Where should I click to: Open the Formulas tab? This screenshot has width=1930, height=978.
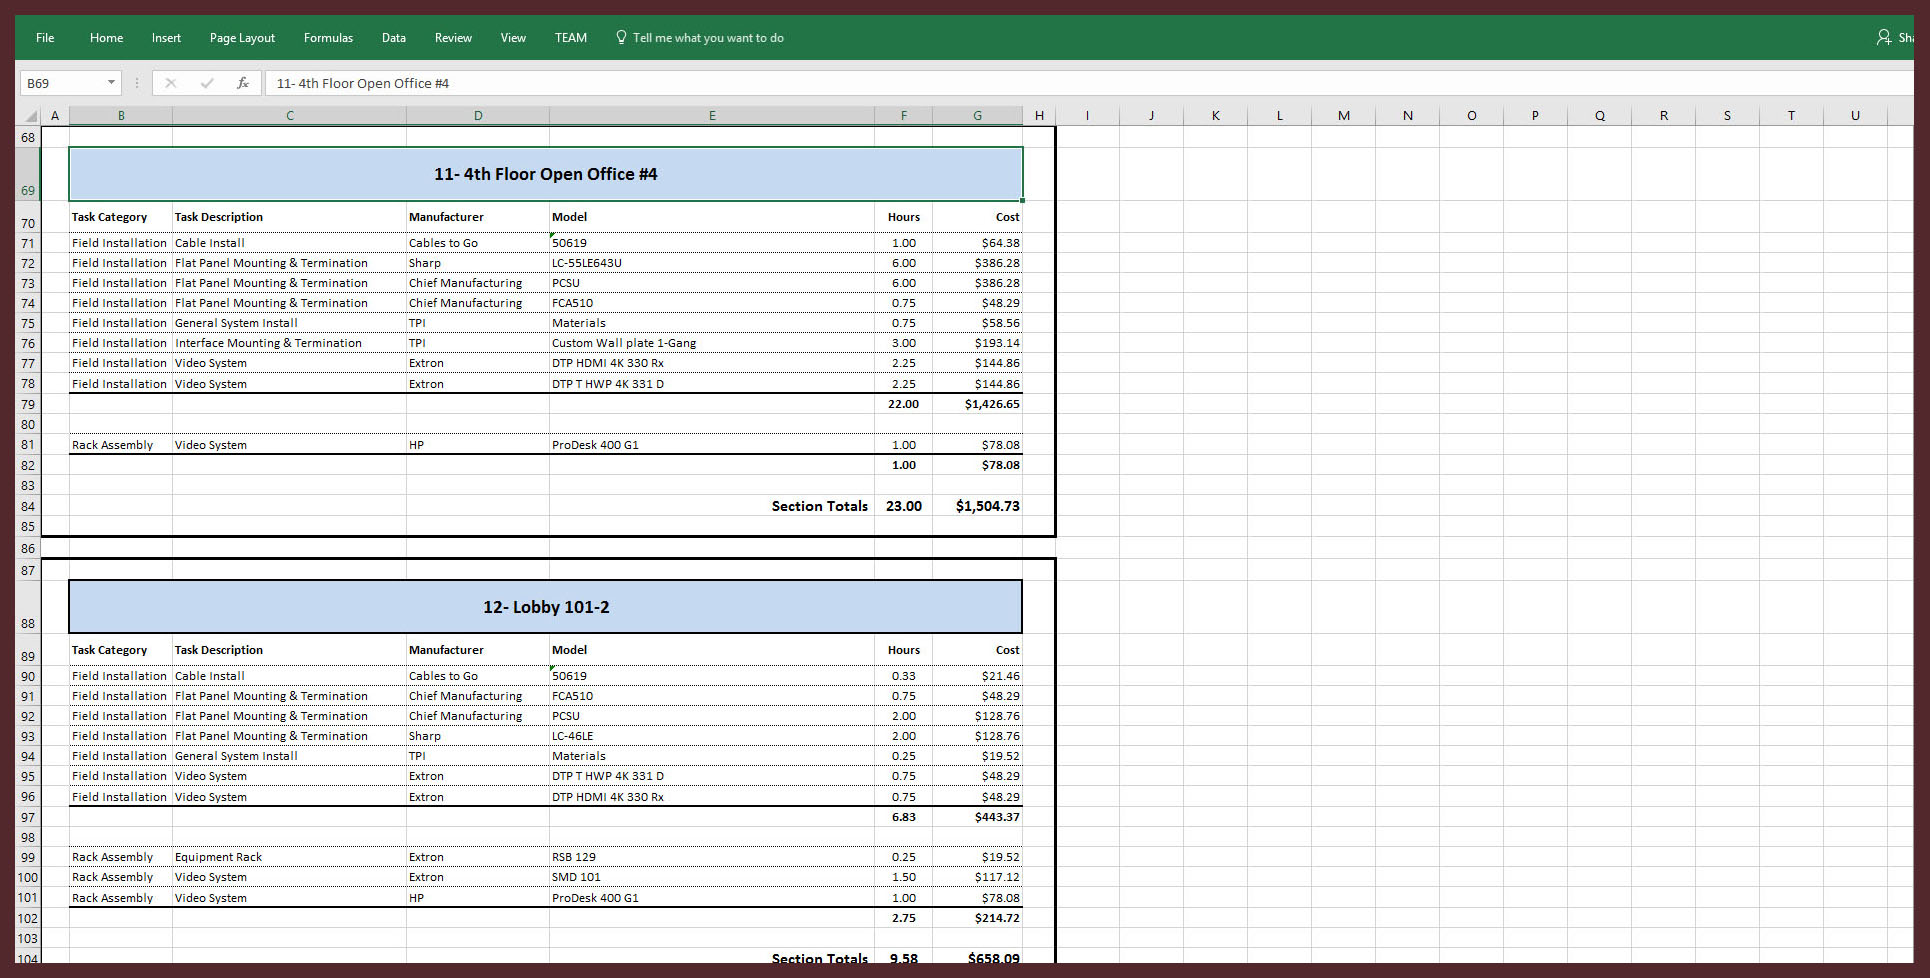coord(328,38)
